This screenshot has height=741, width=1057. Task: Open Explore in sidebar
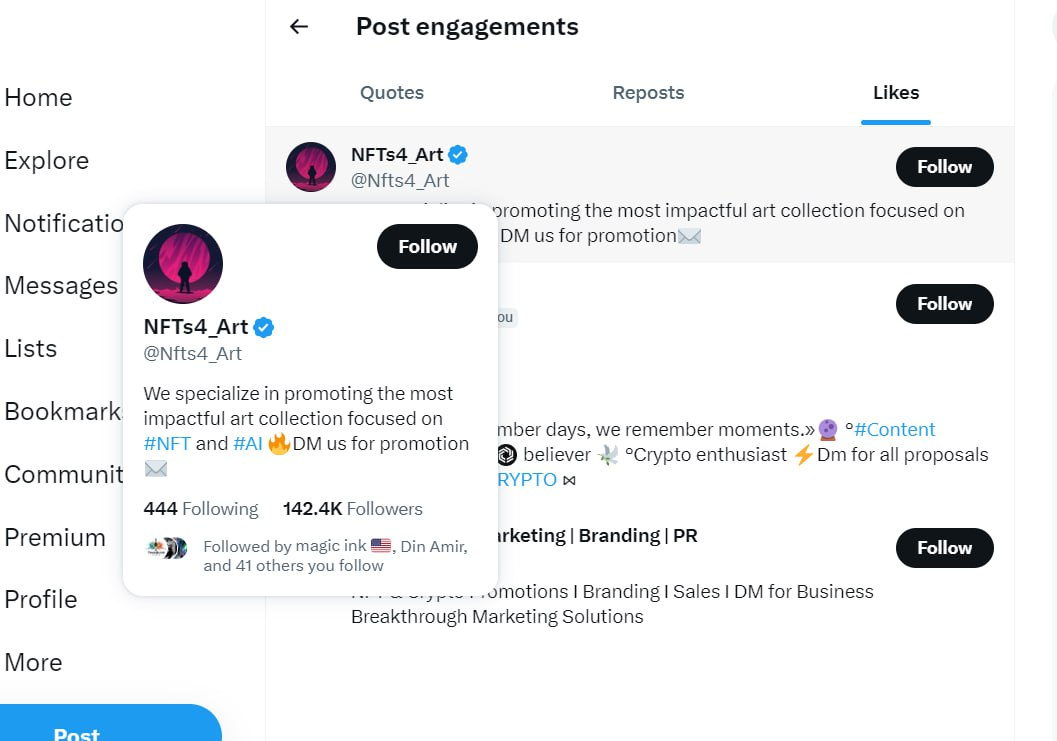tap(46, 161)
